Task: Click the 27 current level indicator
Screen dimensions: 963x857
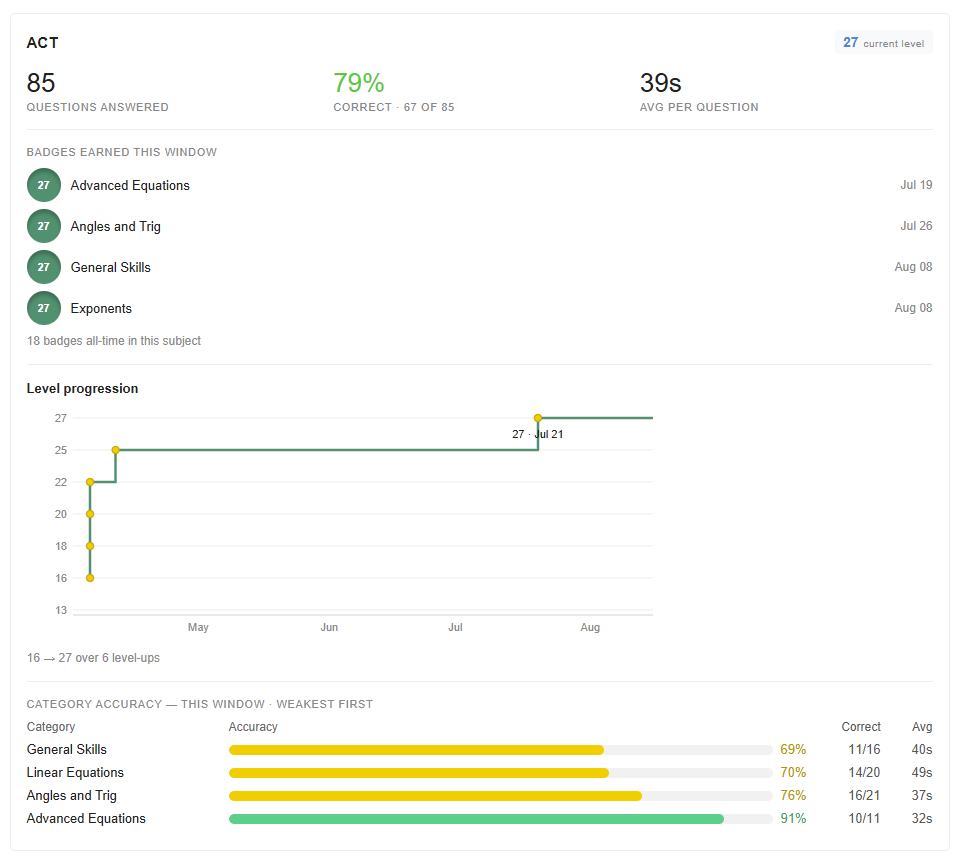Action: (883, 42)
